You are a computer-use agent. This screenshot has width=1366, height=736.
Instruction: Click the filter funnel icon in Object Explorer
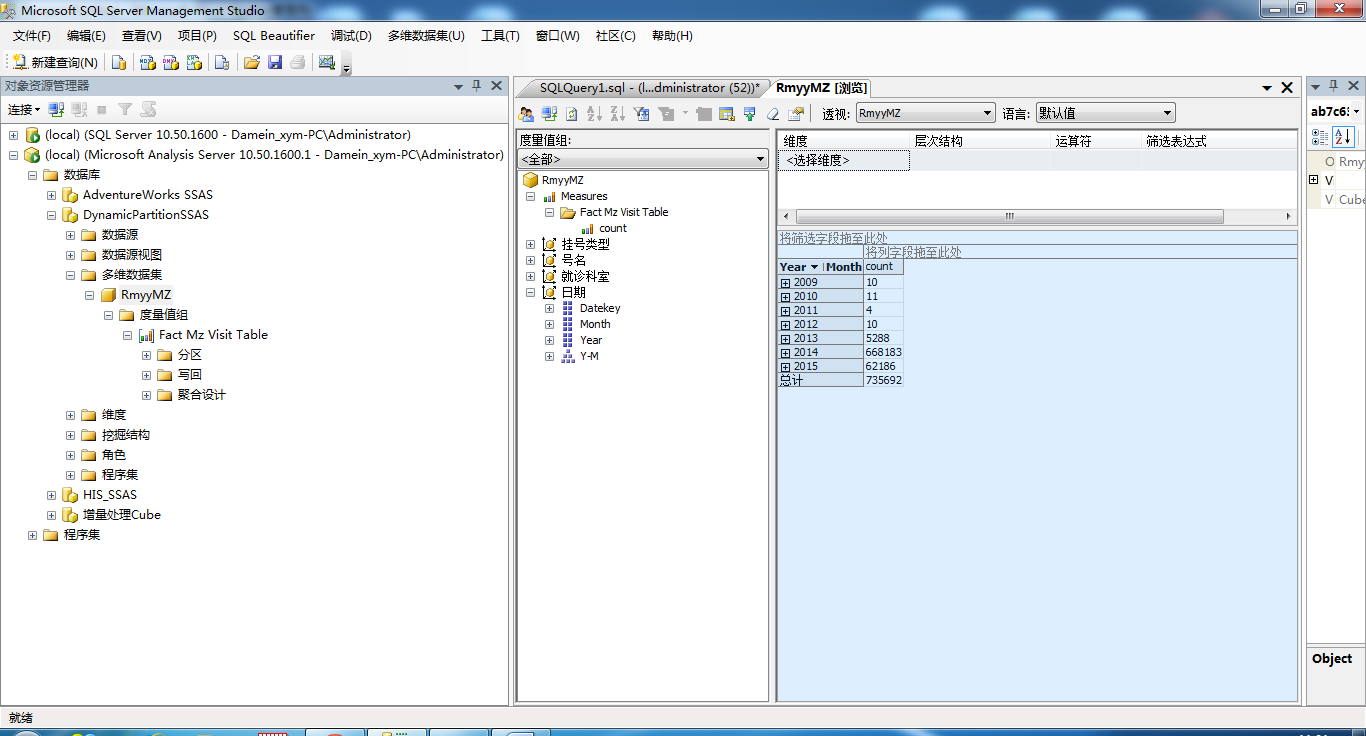coord(125,109)
